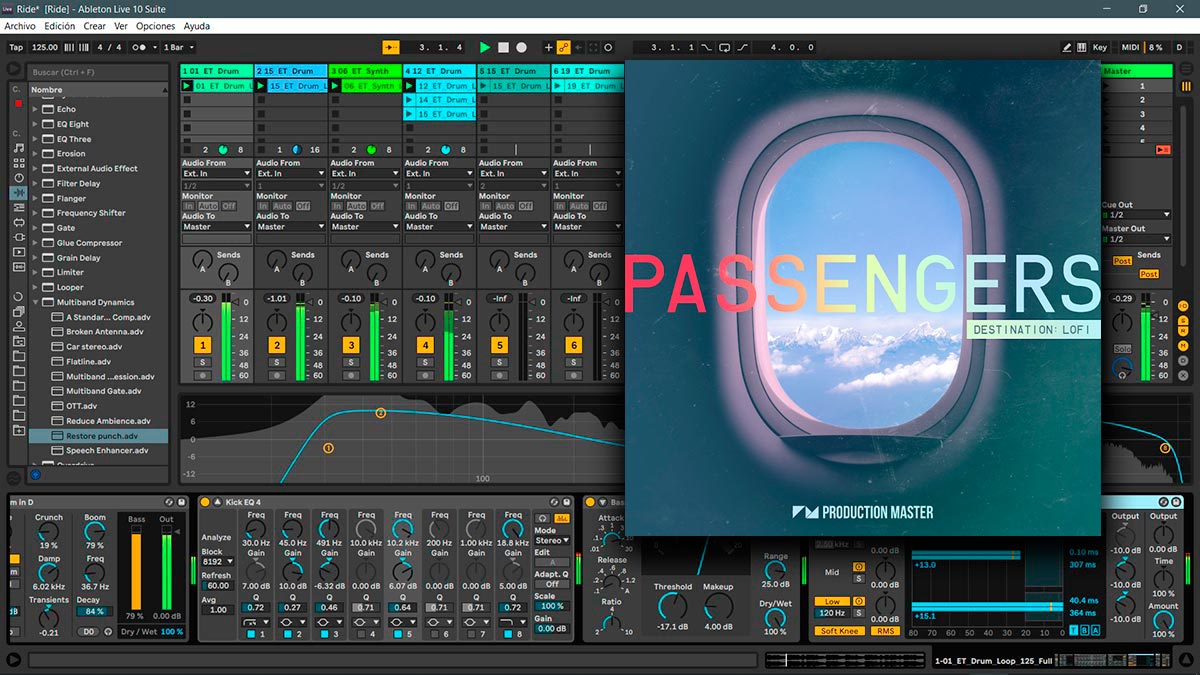Viewport: 1200px width, 675px height.
Task: Open the Opciones menu
Action: [156, 26]
